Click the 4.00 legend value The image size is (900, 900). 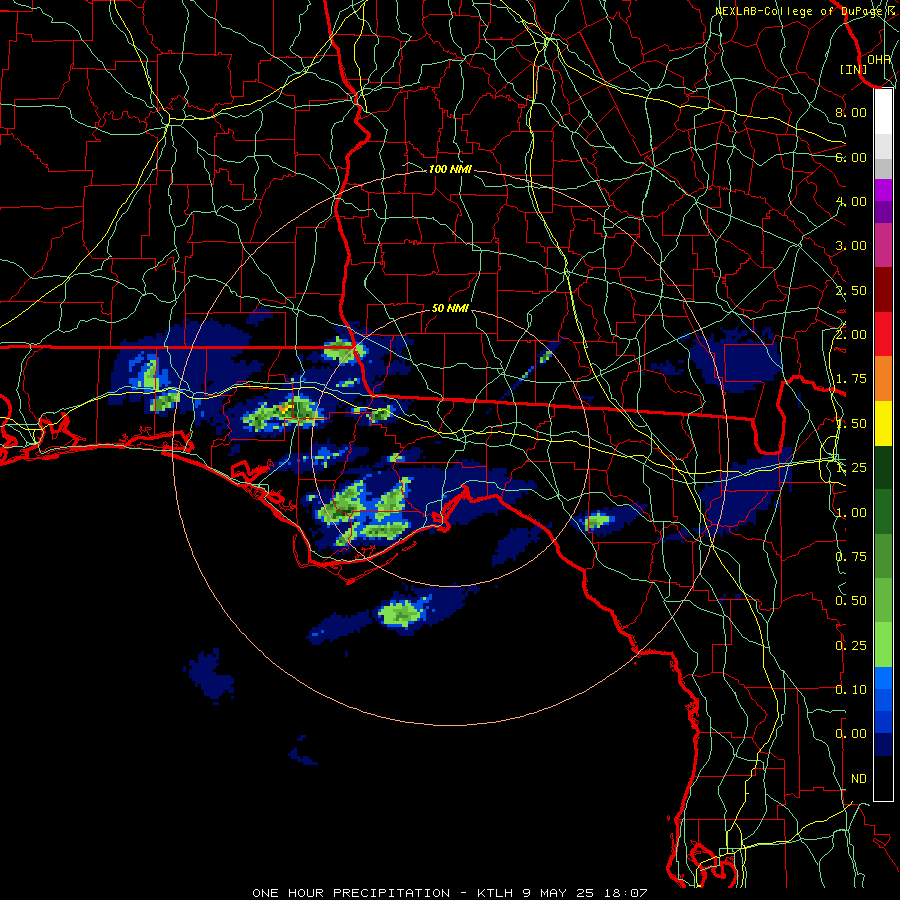pyautogui.click(x=851, y=201)
